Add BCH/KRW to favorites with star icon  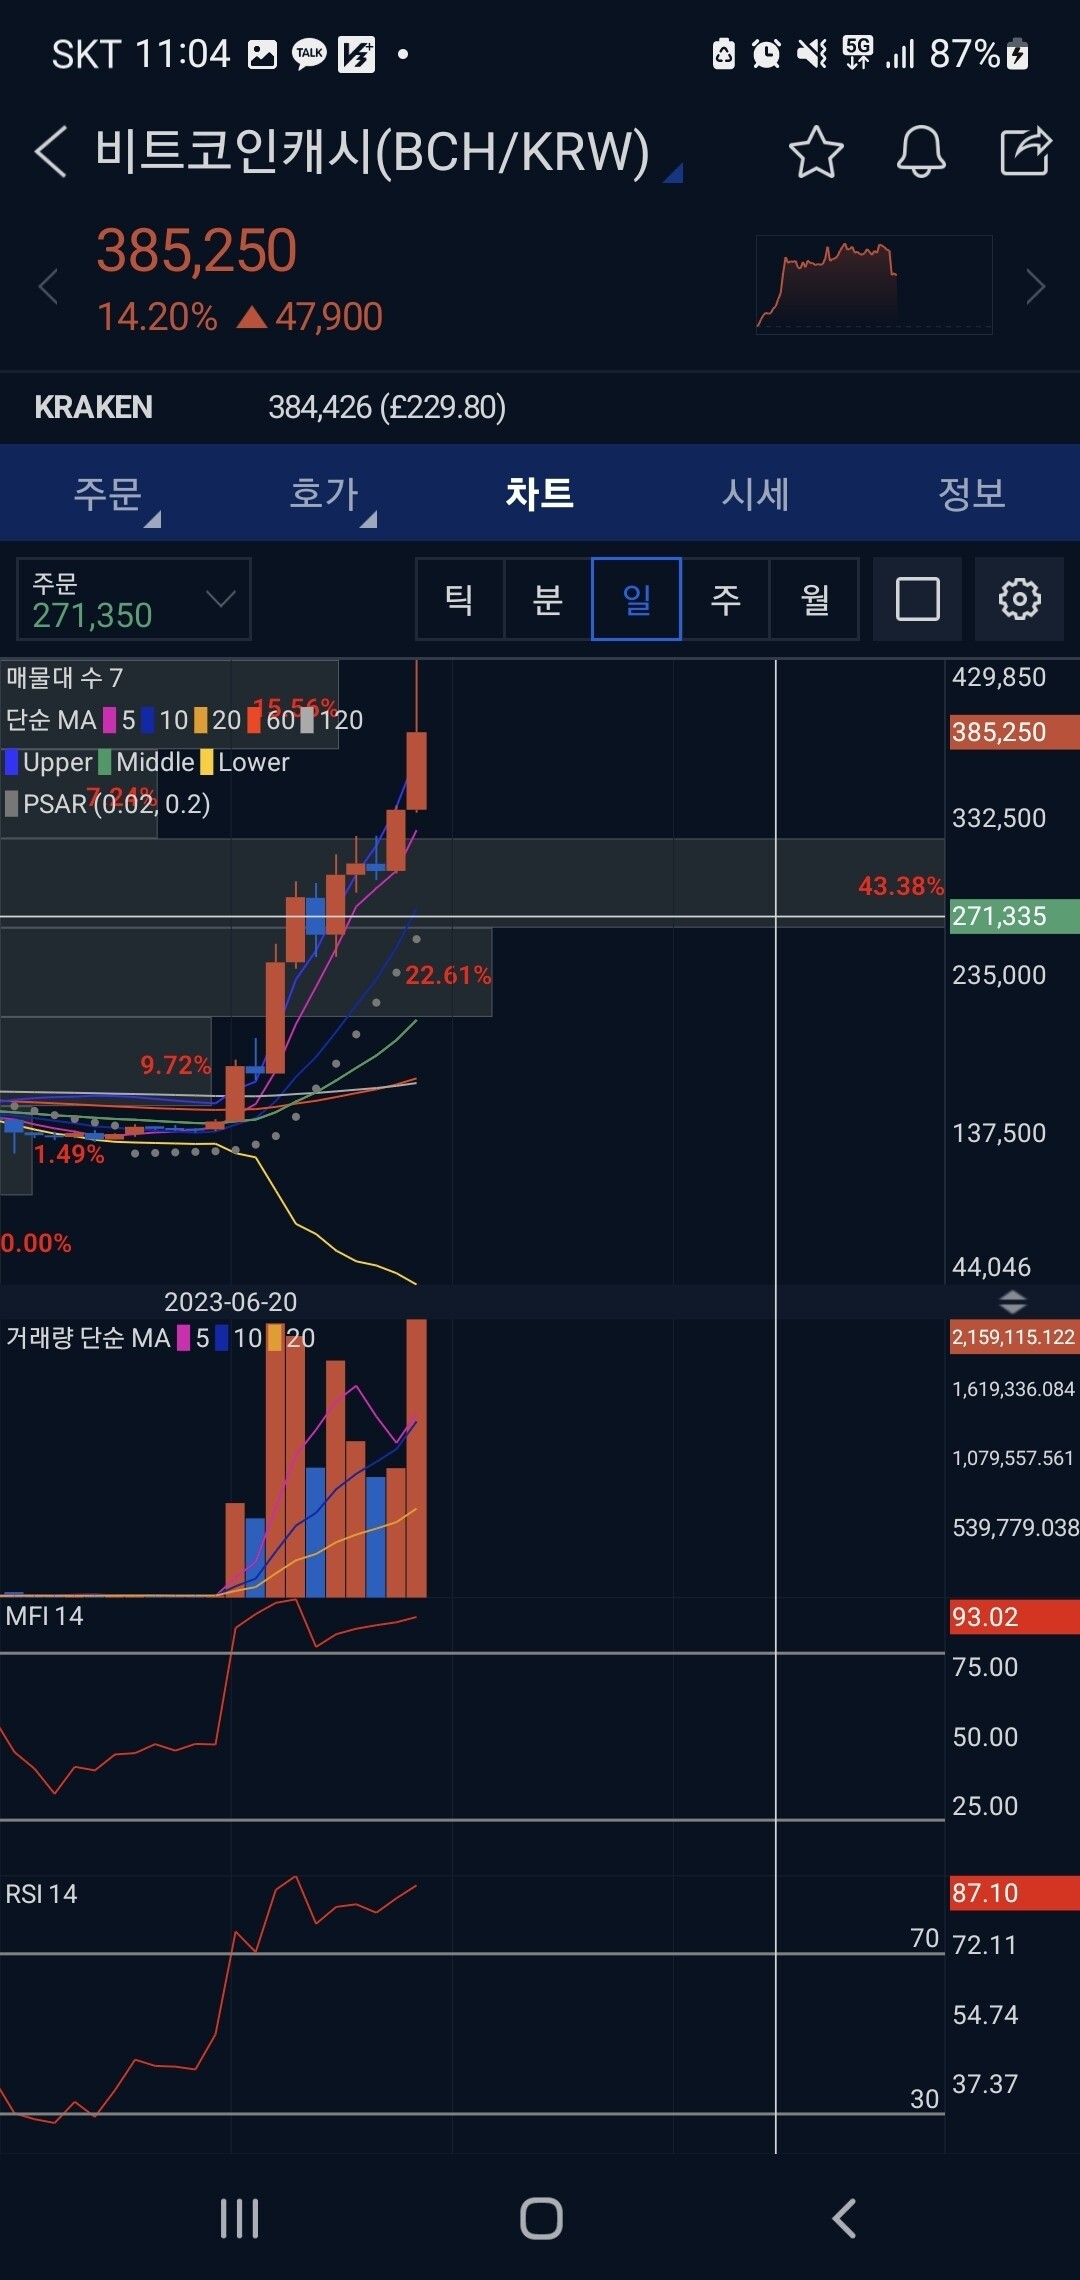coord(816,152)
